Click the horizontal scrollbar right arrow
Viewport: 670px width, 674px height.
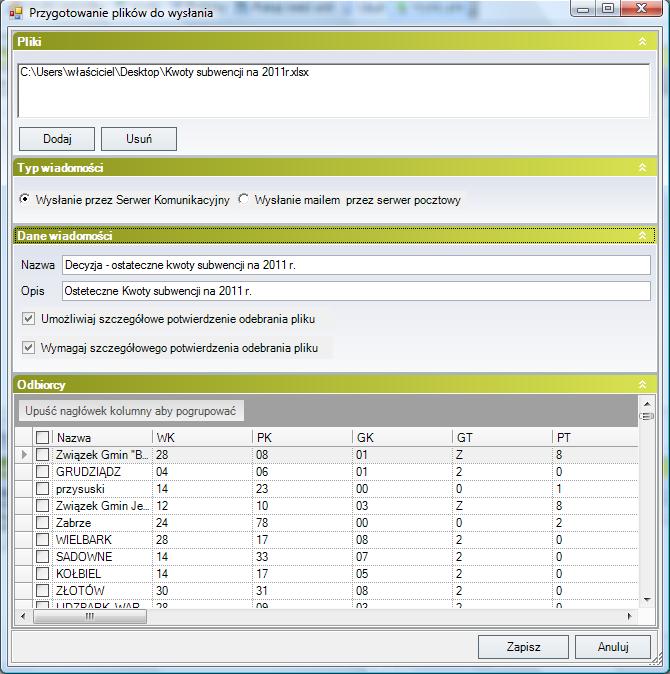[630, 616]
